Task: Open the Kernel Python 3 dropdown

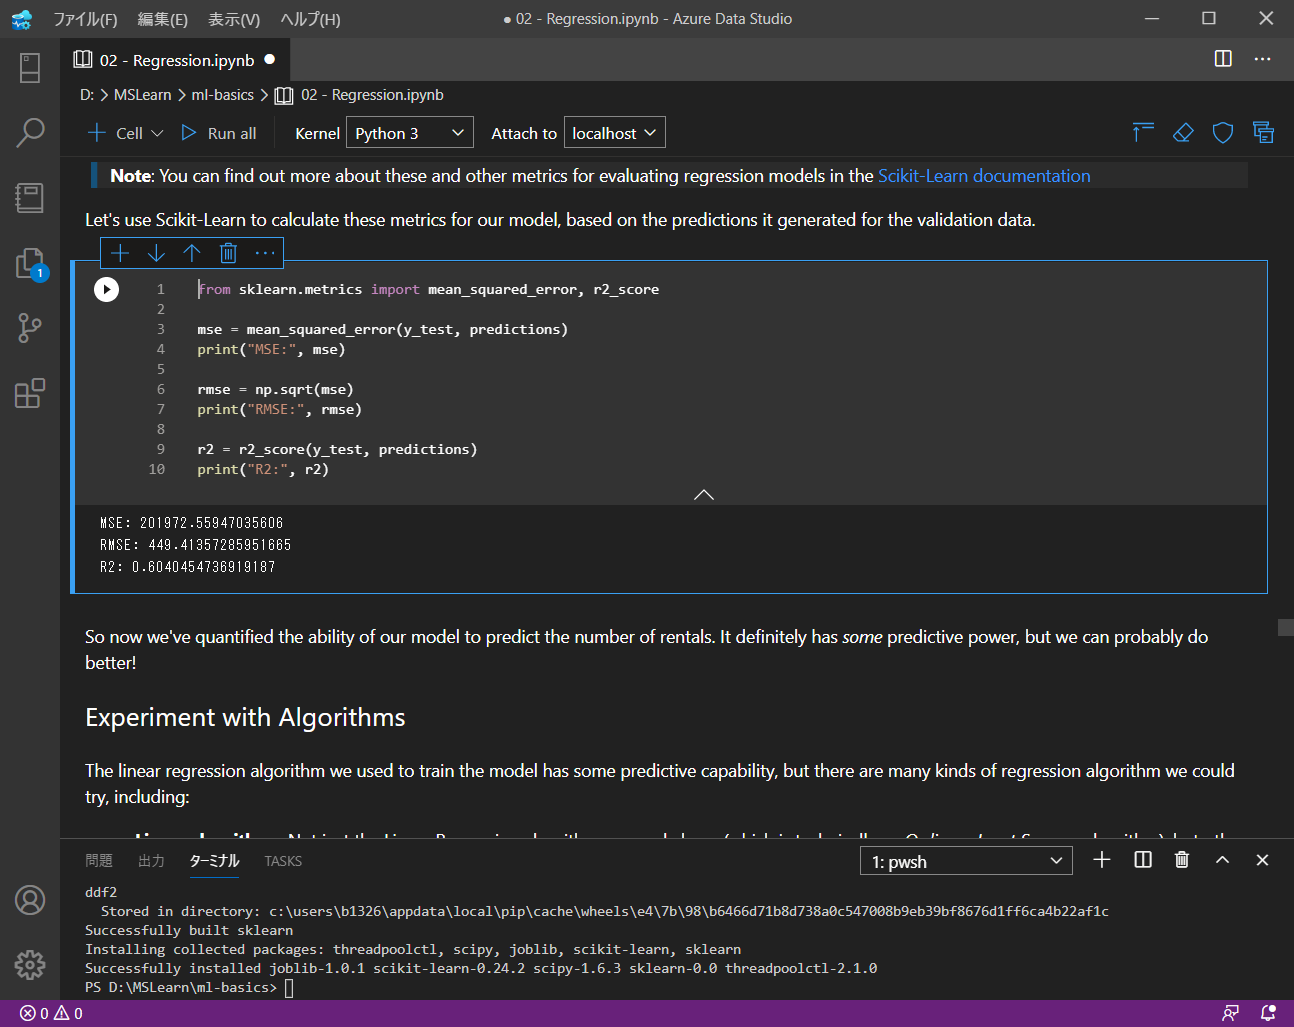Action: (409, 133)
